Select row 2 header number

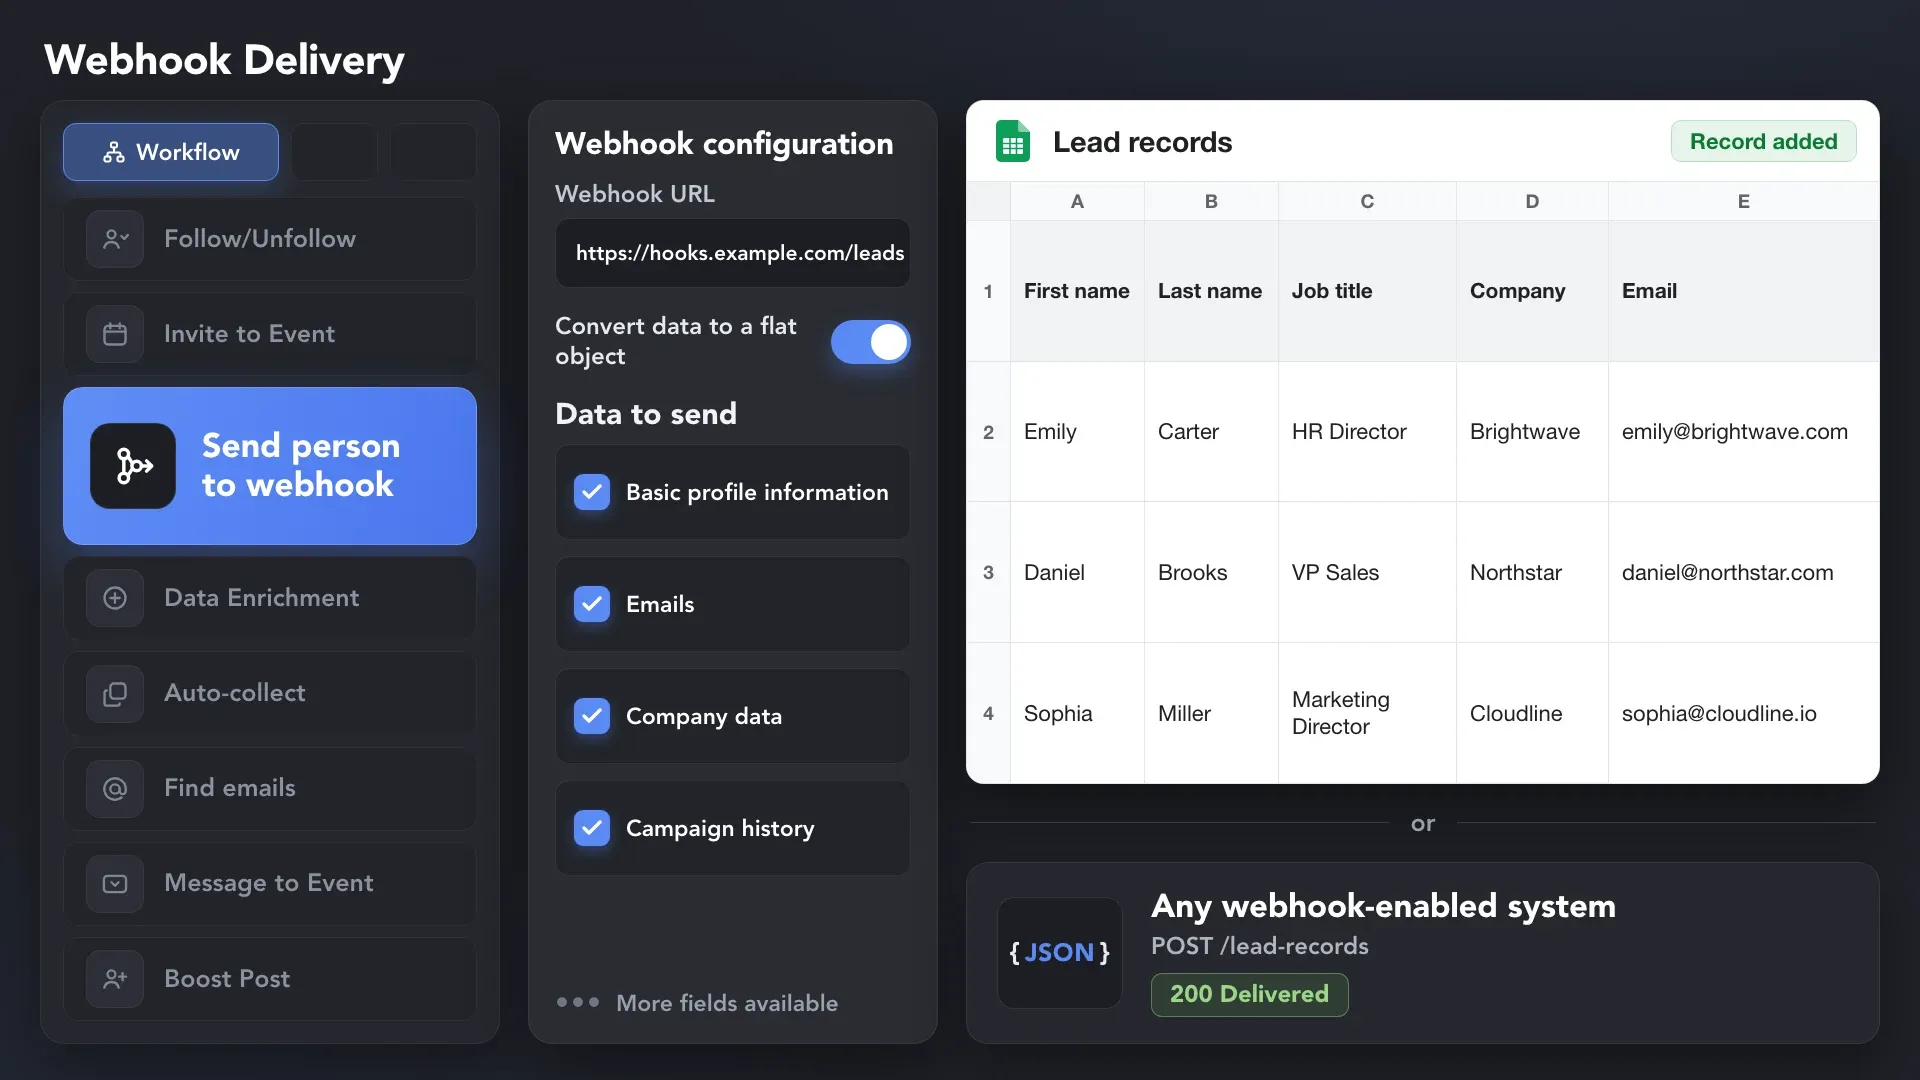pyautogui.click(x=988, y=432)
